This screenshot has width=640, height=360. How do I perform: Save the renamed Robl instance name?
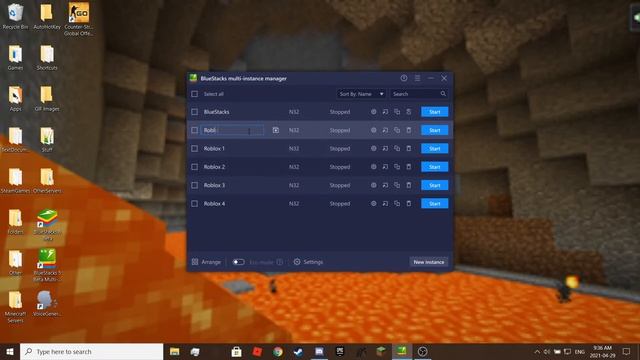click(x=276, y=130)
